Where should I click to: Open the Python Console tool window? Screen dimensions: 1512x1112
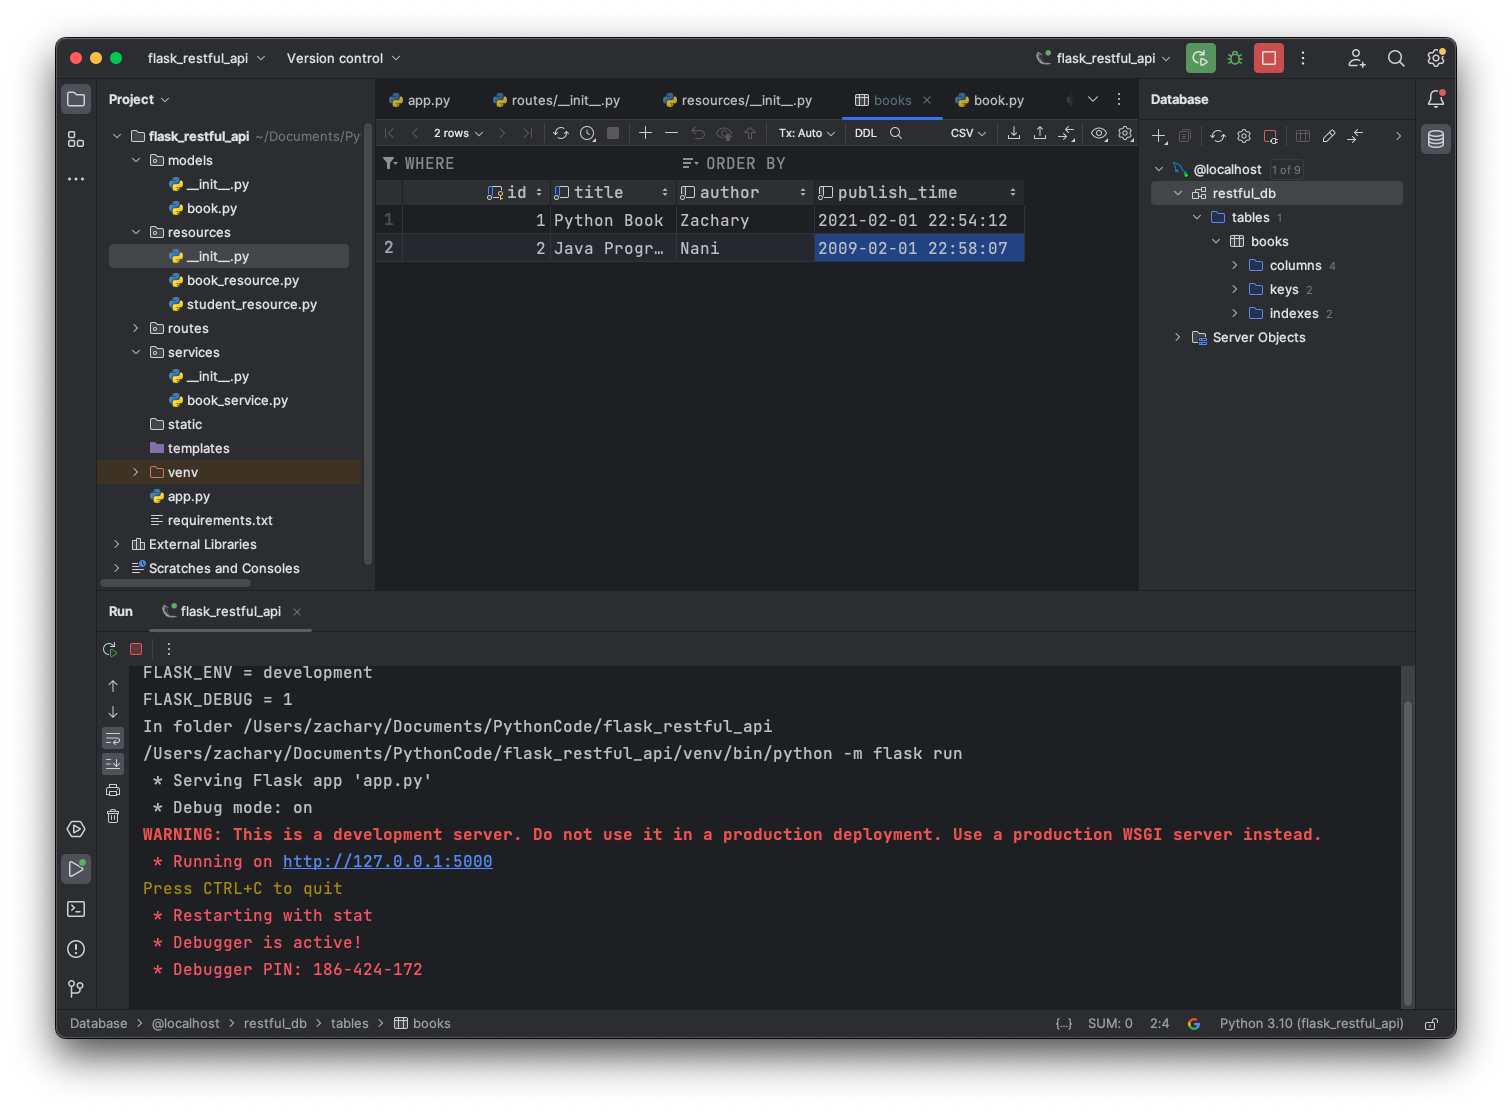pos(76,829)
